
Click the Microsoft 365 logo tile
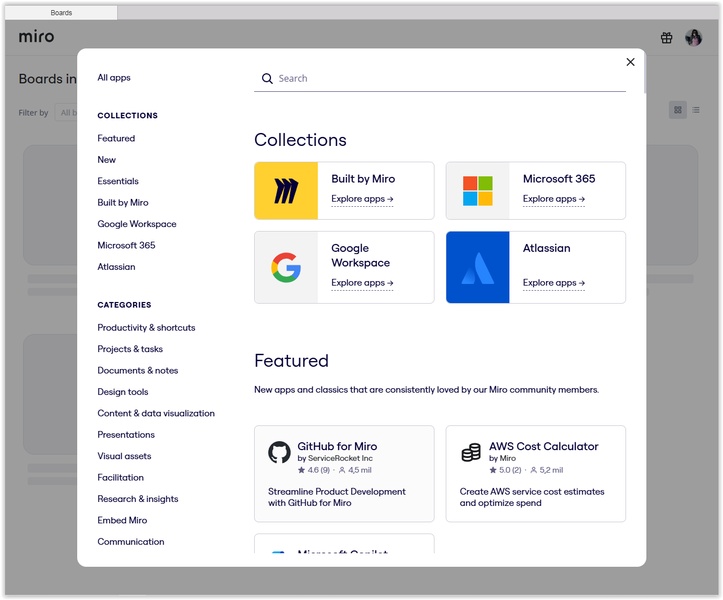coord(478,191)
